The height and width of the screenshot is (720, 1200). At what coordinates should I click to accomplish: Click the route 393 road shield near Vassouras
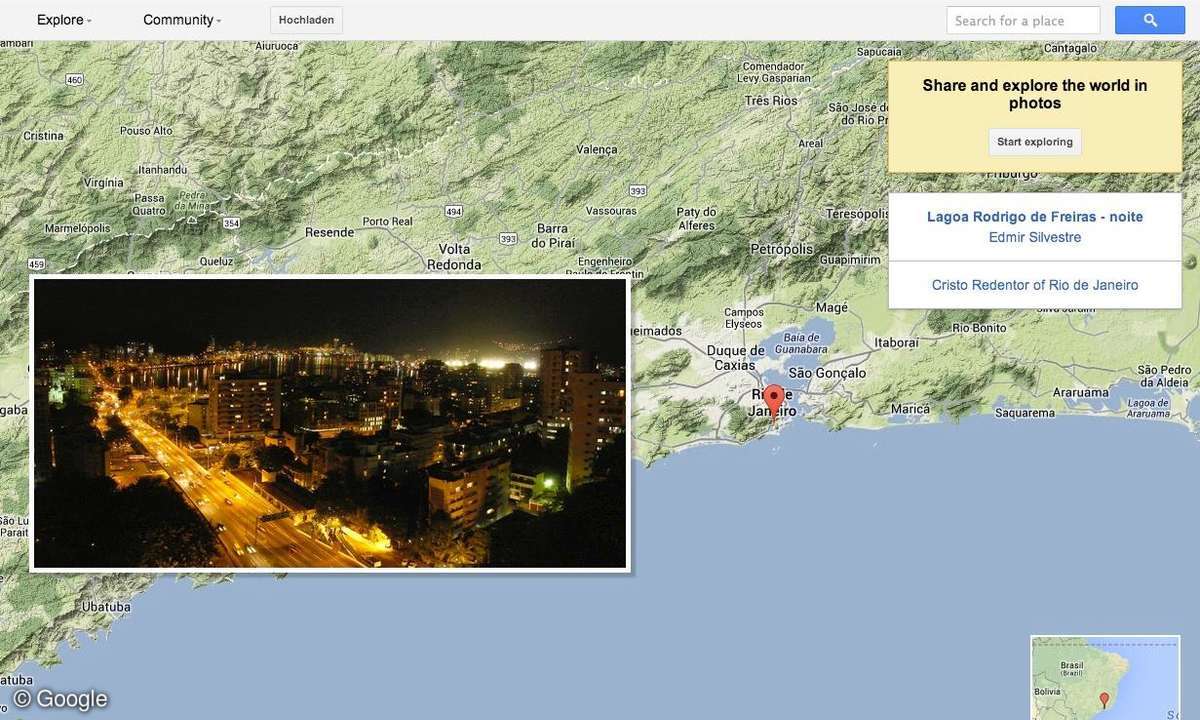click(x=638, y=190)
